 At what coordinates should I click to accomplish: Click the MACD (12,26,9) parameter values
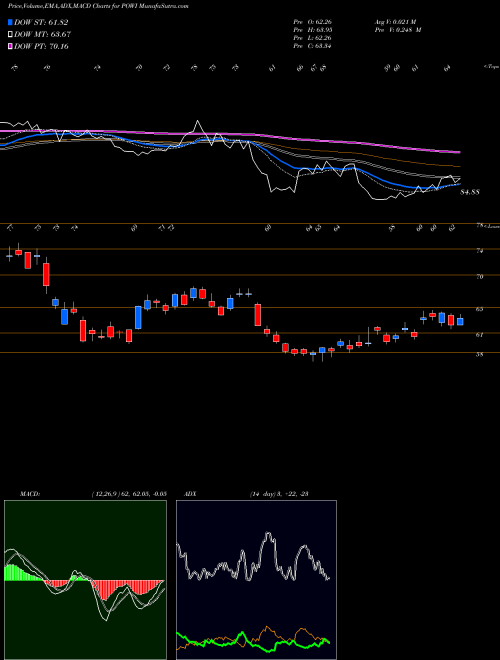click(x=129, y=494)
